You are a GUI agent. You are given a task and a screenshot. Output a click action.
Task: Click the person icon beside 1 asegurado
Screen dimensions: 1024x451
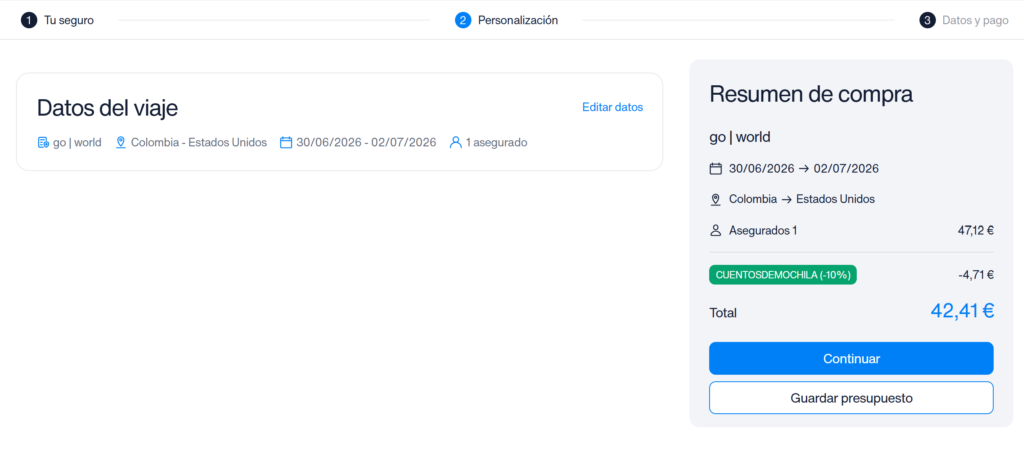tap(455, 142)
